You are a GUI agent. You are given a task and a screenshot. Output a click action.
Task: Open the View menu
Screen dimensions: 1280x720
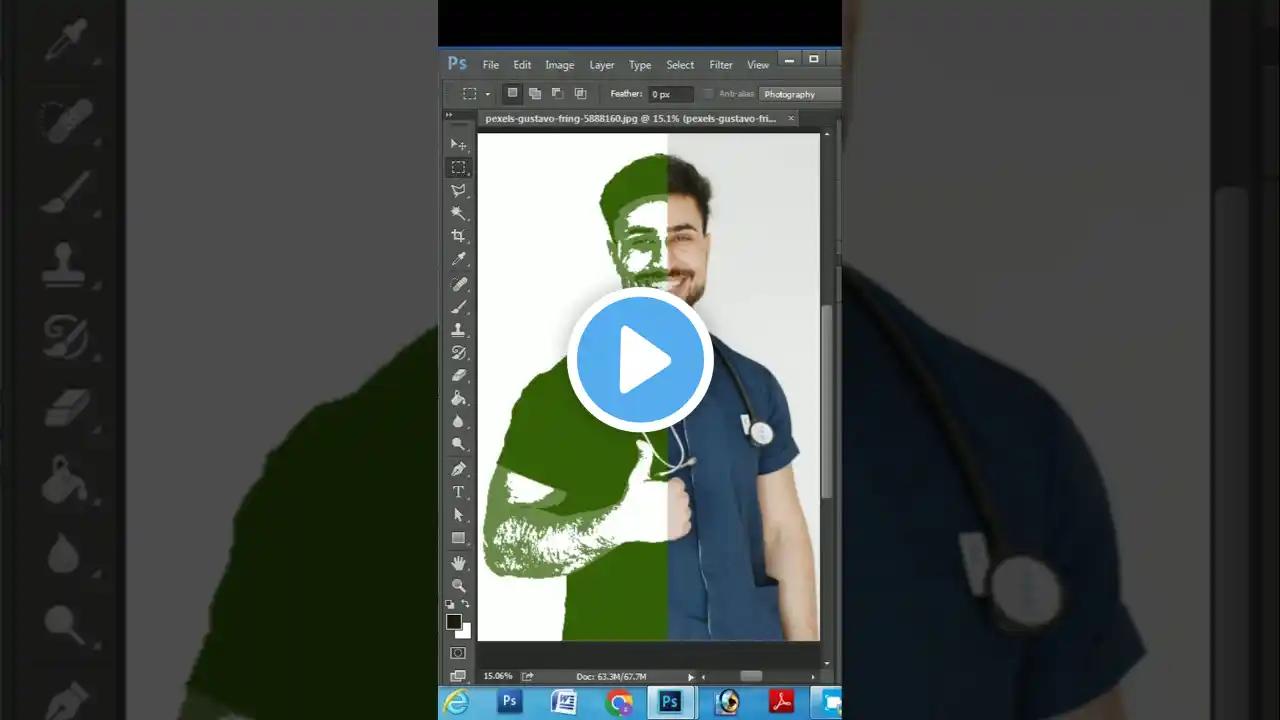coord(758,65)
